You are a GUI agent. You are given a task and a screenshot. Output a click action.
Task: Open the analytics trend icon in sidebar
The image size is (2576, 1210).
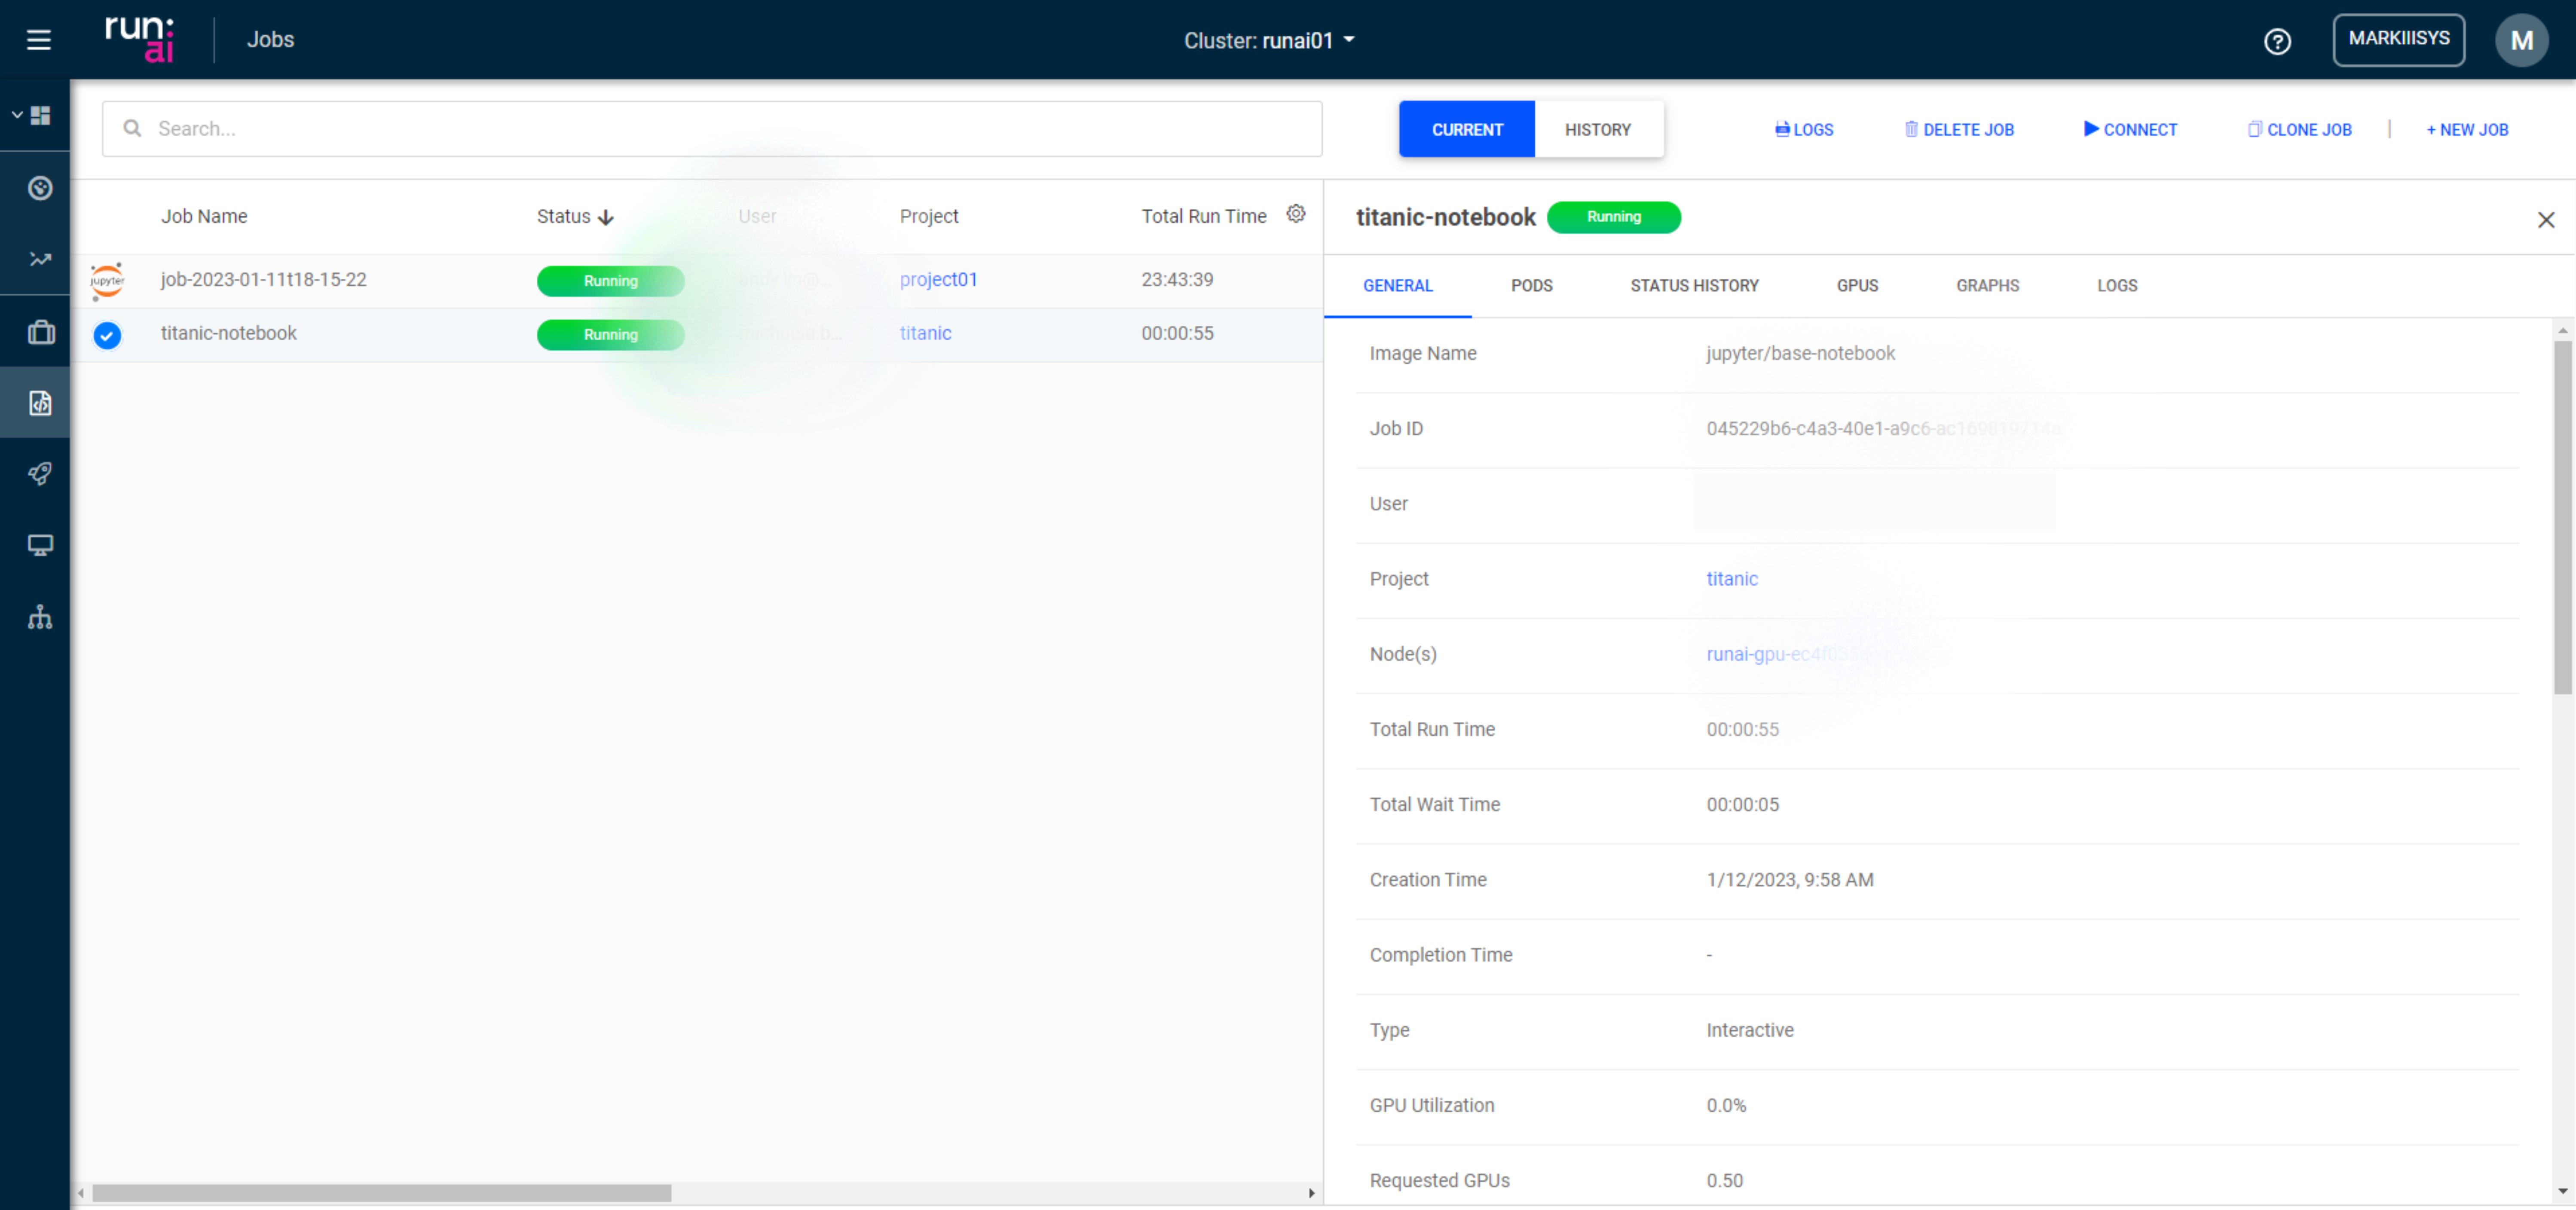click(40, 259)
